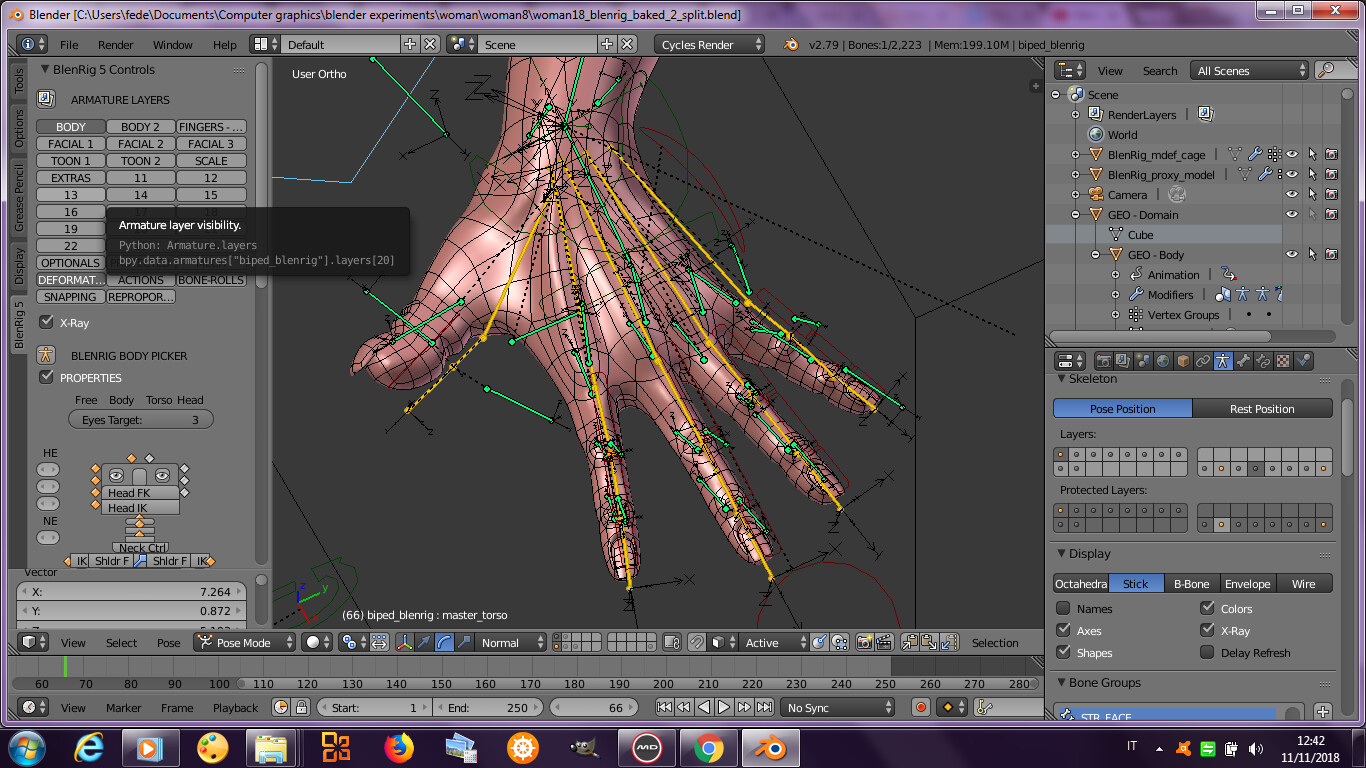The height and width of the screenshot is (768, 1366).
Task: Open Firefox from the Windows taskbar
Action: point(398,747)
